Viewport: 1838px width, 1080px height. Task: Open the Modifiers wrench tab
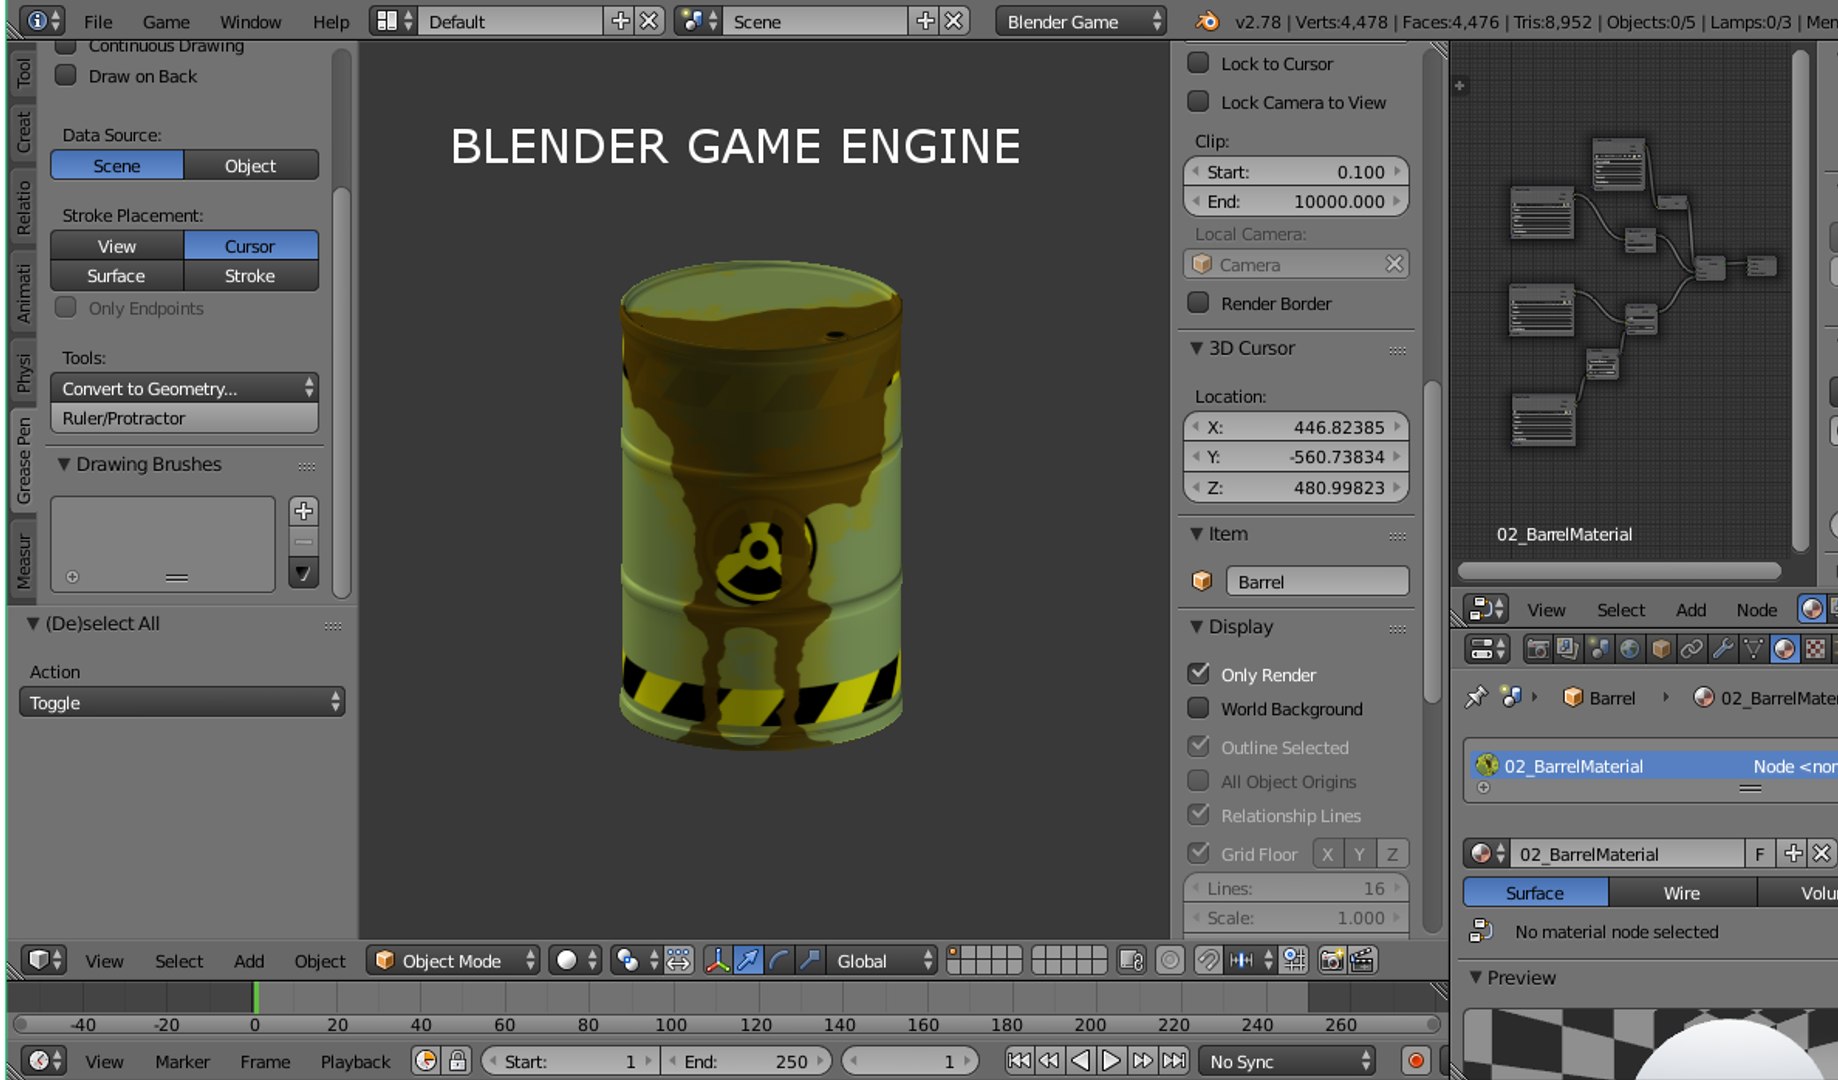tap(1723, 649)
